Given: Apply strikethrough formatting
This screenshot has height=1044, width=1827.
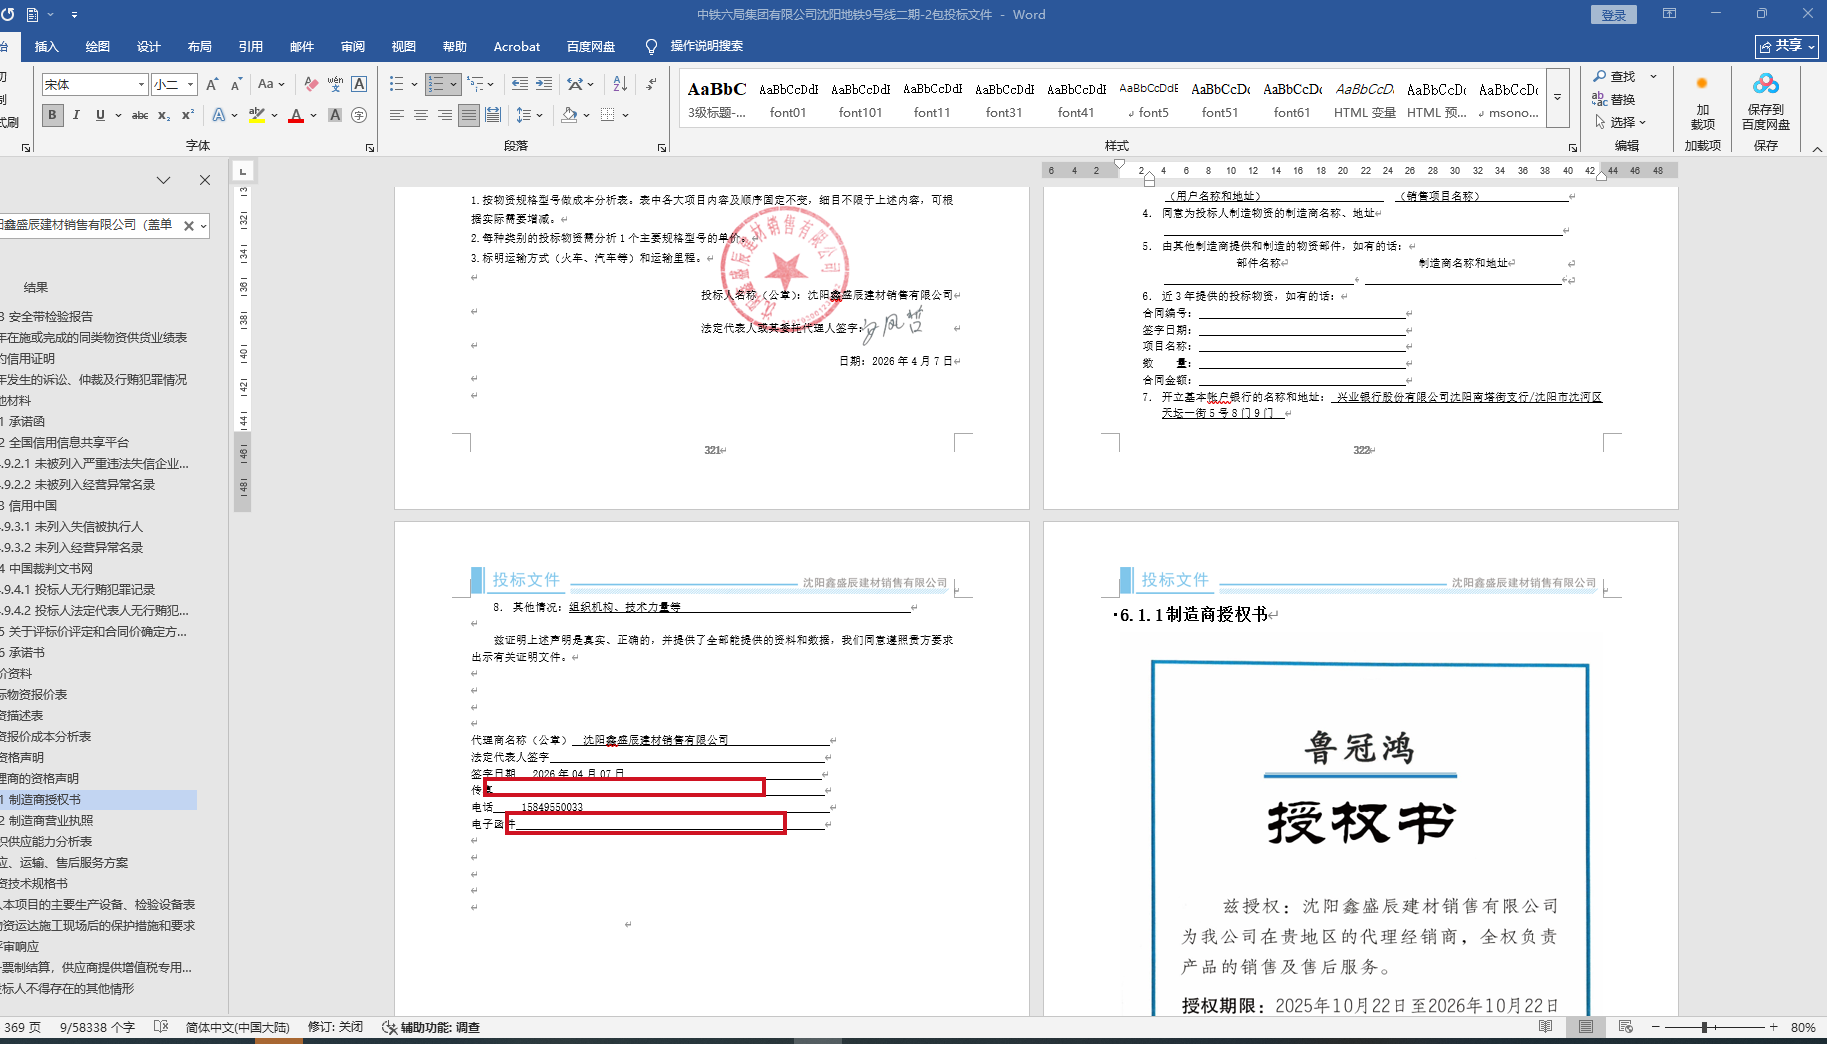Looking at the screenshot, I should pyautogui.click(x=140, y=115).
